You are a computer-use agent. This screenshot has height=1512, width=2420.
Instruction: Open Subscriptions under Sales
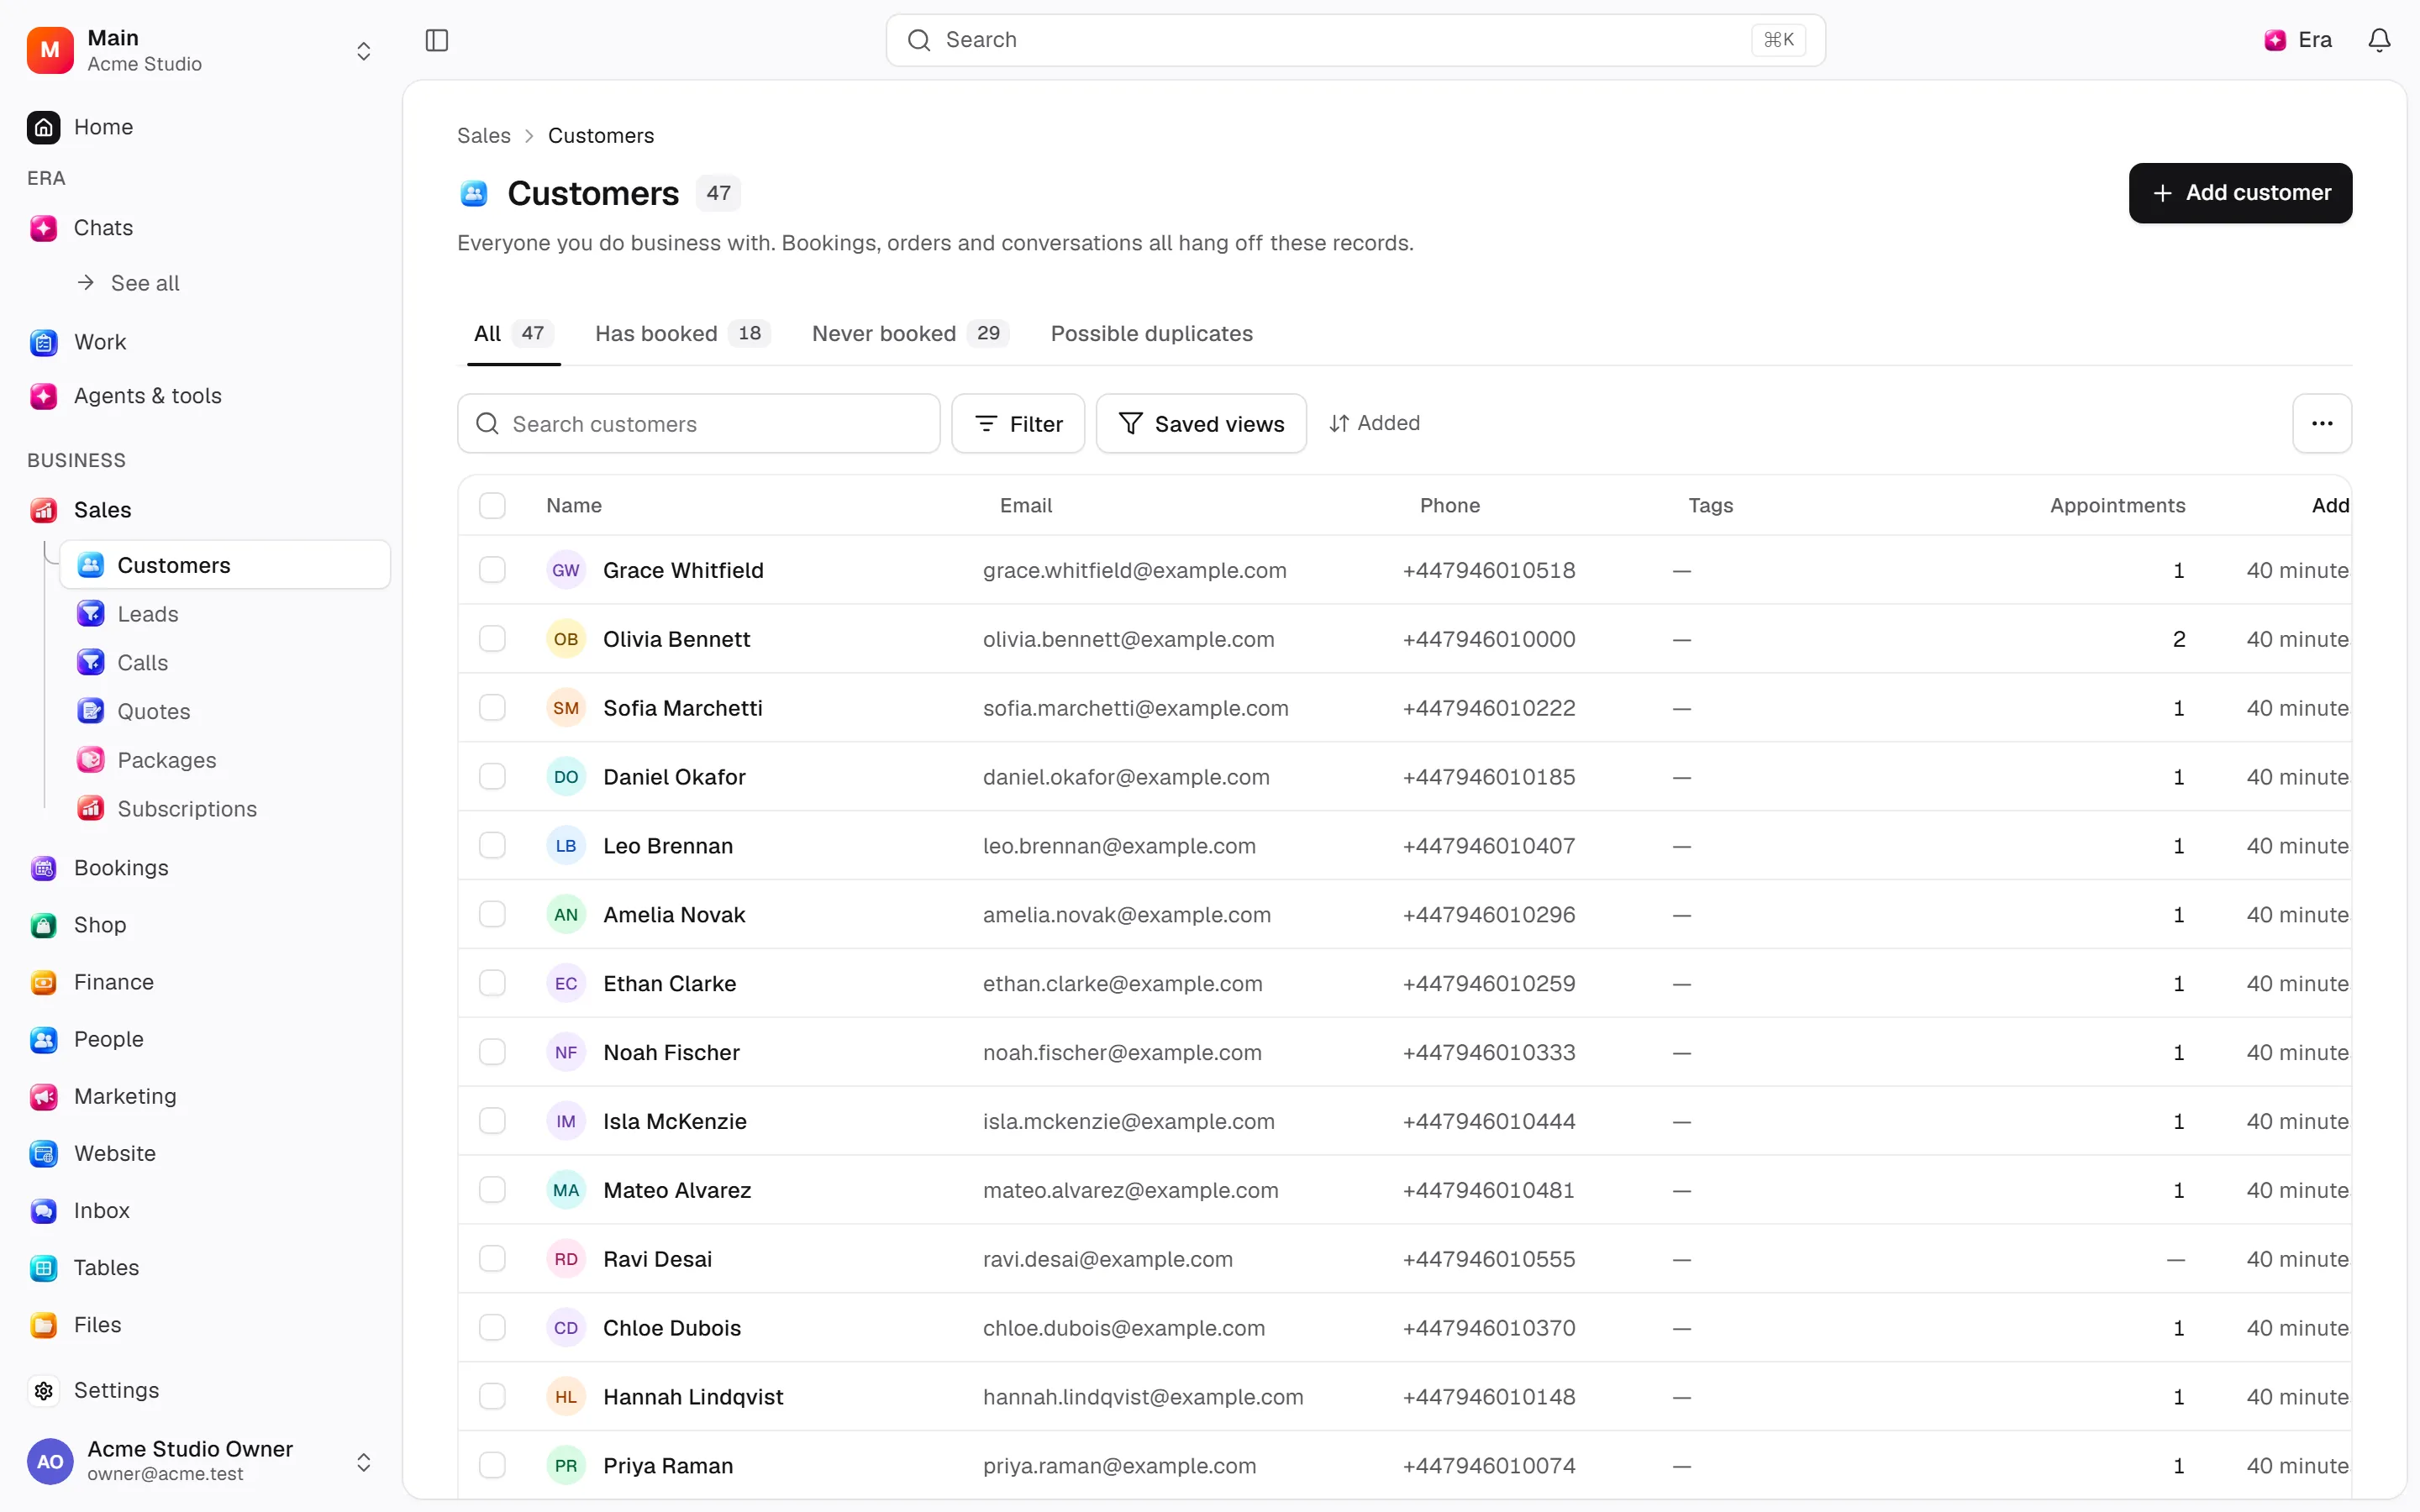click(x=187, y=809)
